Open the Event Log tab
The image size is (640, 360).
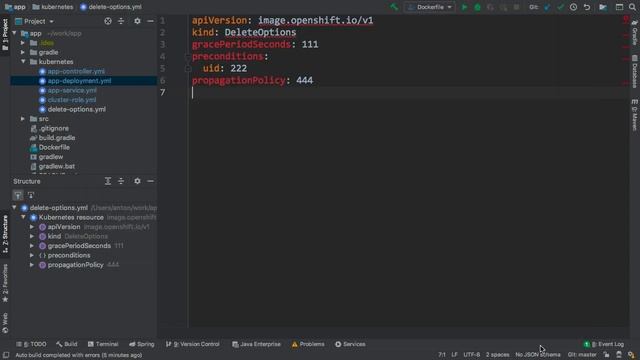pyautogui.click(x=604, y=344)
